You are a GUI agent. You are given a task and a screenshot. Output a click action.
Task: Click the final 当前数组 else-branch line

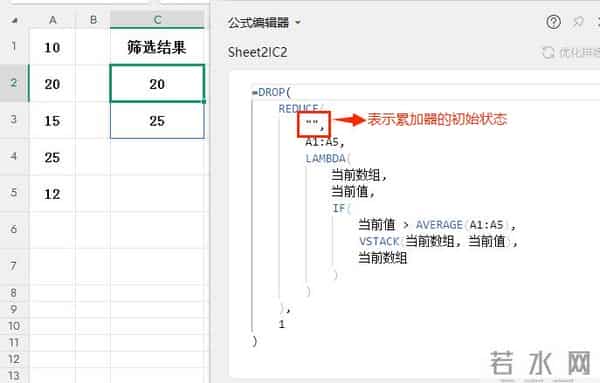383,258
